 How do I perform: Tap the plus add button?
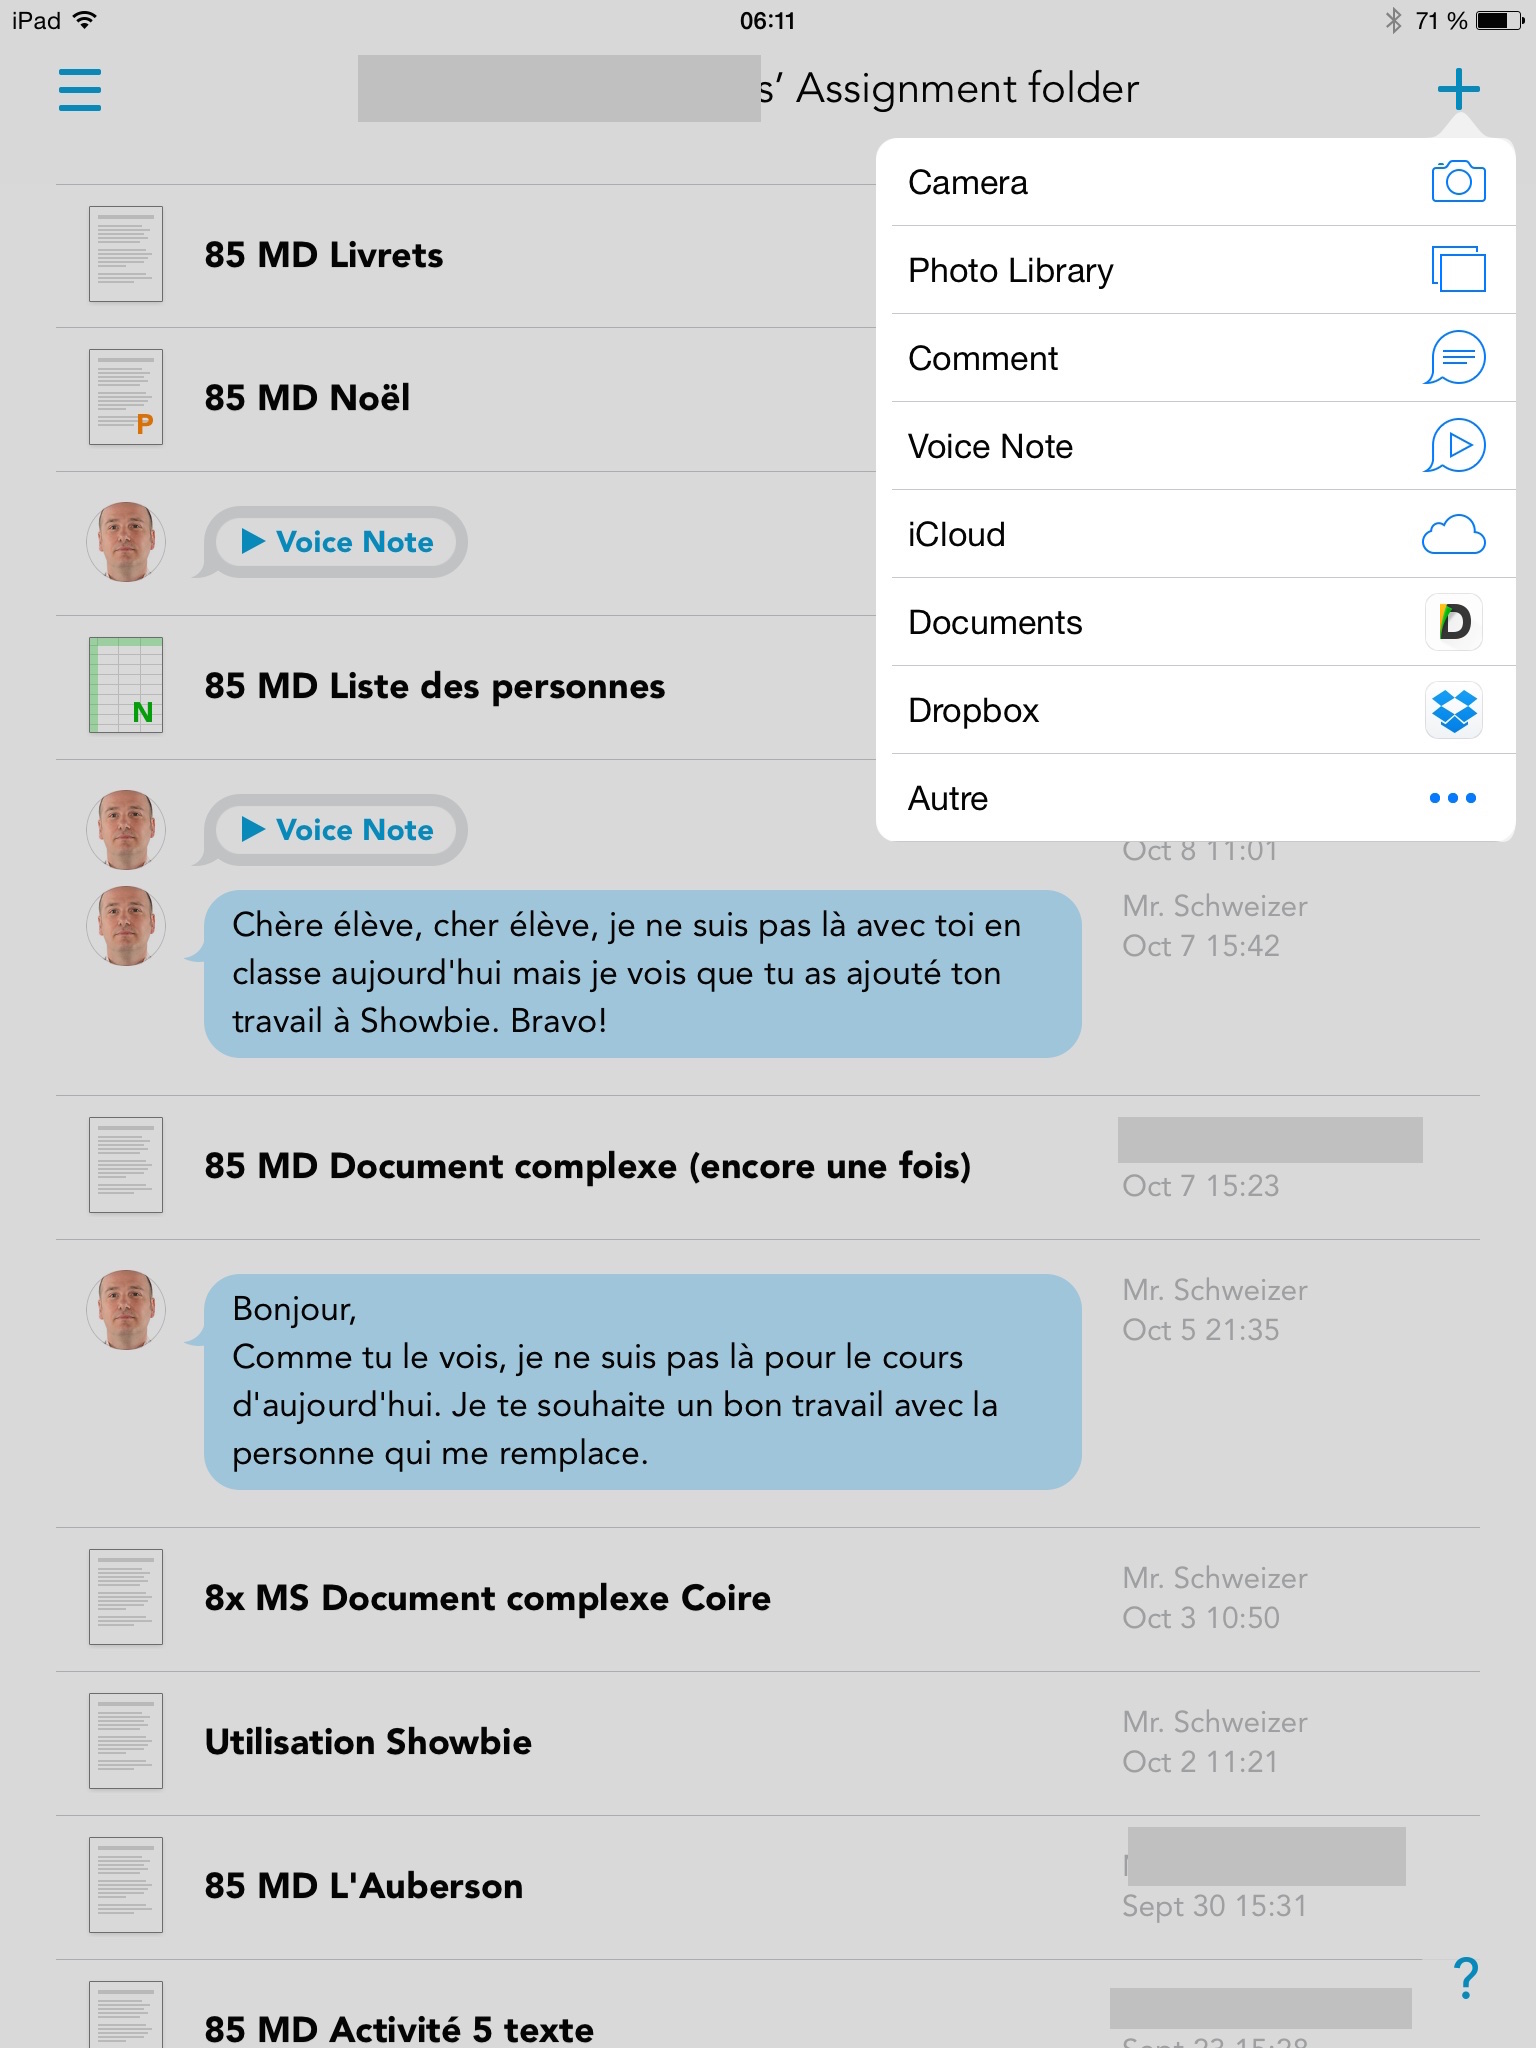coord(1458,89)
